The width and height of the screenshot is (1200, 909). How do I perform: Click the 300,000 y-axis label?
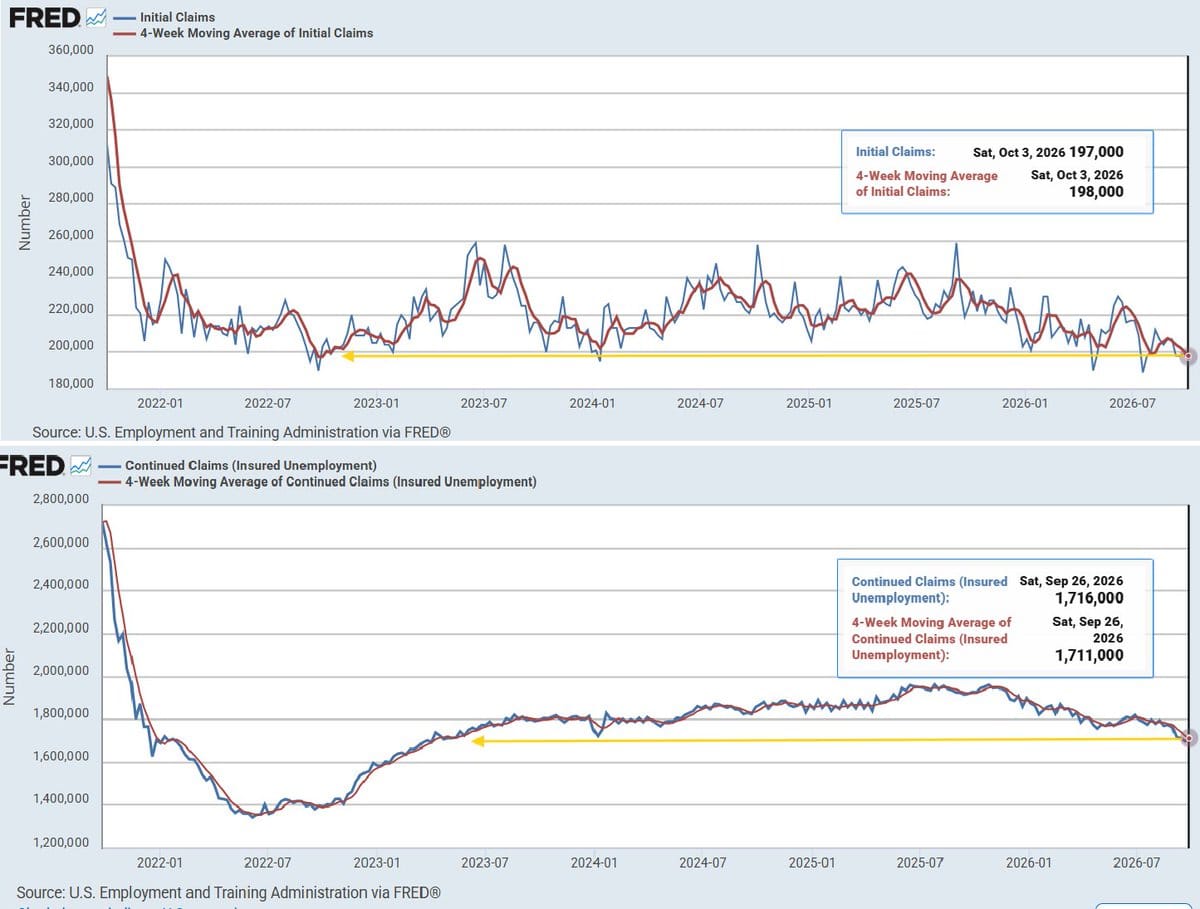(x=70, y=162)
